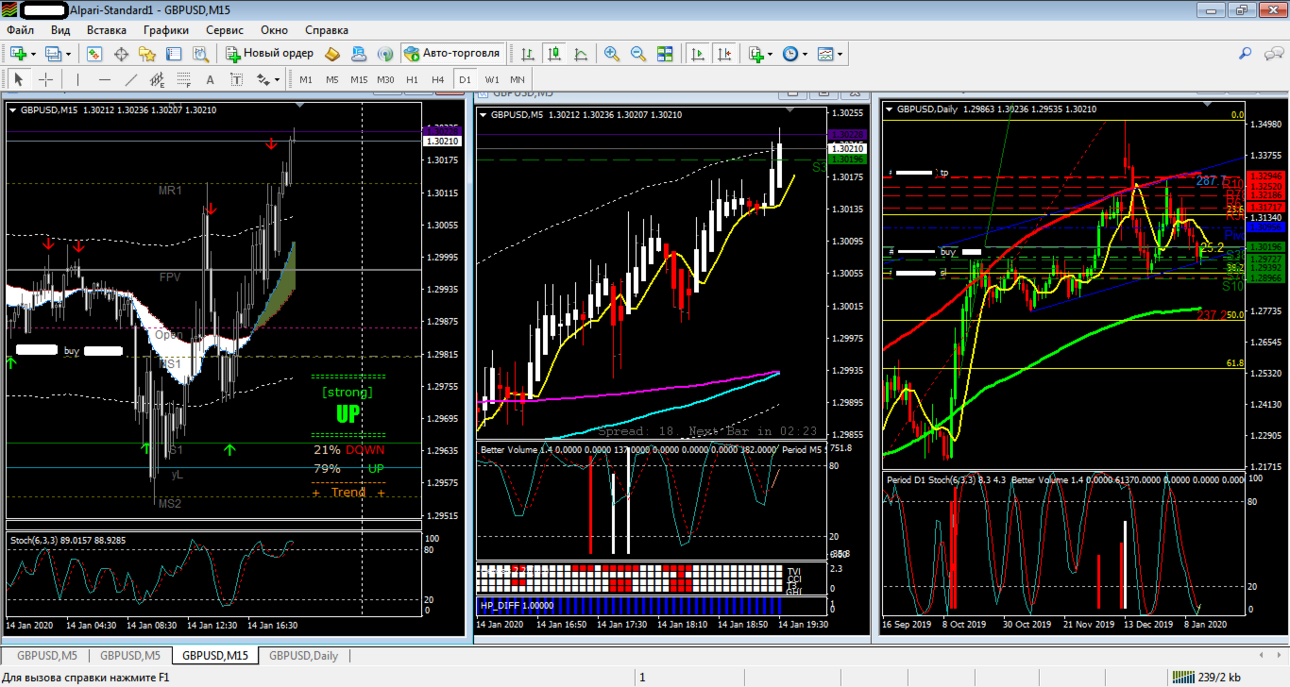Switch chart to candlesticks display
Viewport: 1290px width, 687px height.
[554, 54]
